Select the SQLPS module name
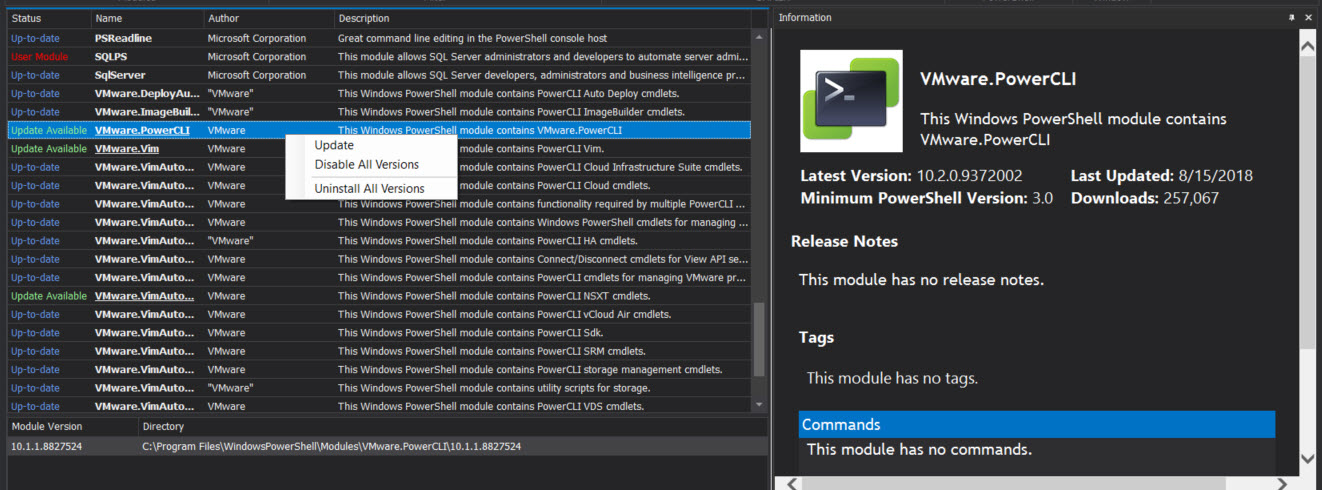The height and width of the screenshot is (490, 1322). [111, 57]
